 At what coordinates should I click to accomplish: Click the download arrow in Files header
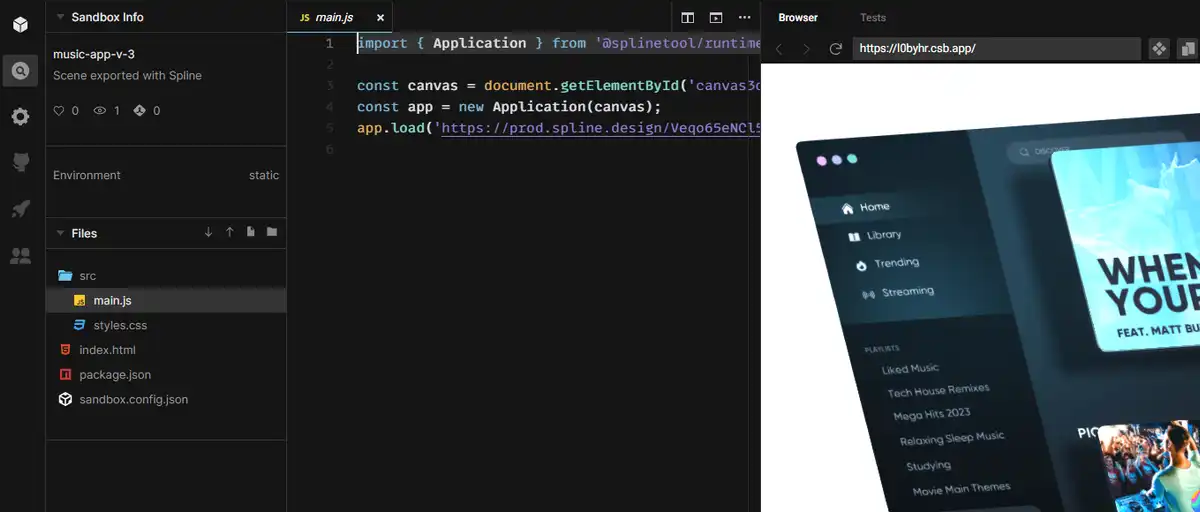(x=208, y=232)
